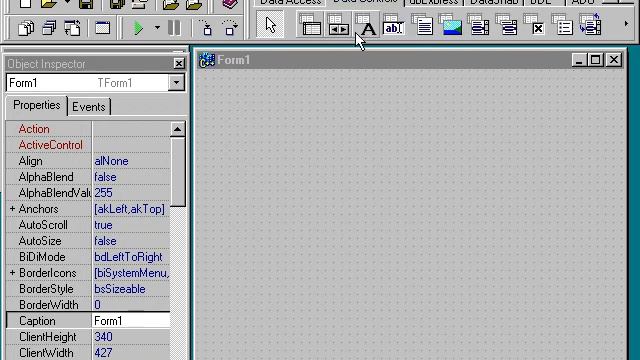Expand the Anchors property plus sign
640x360 pixels.
click(x=12, y=209)
